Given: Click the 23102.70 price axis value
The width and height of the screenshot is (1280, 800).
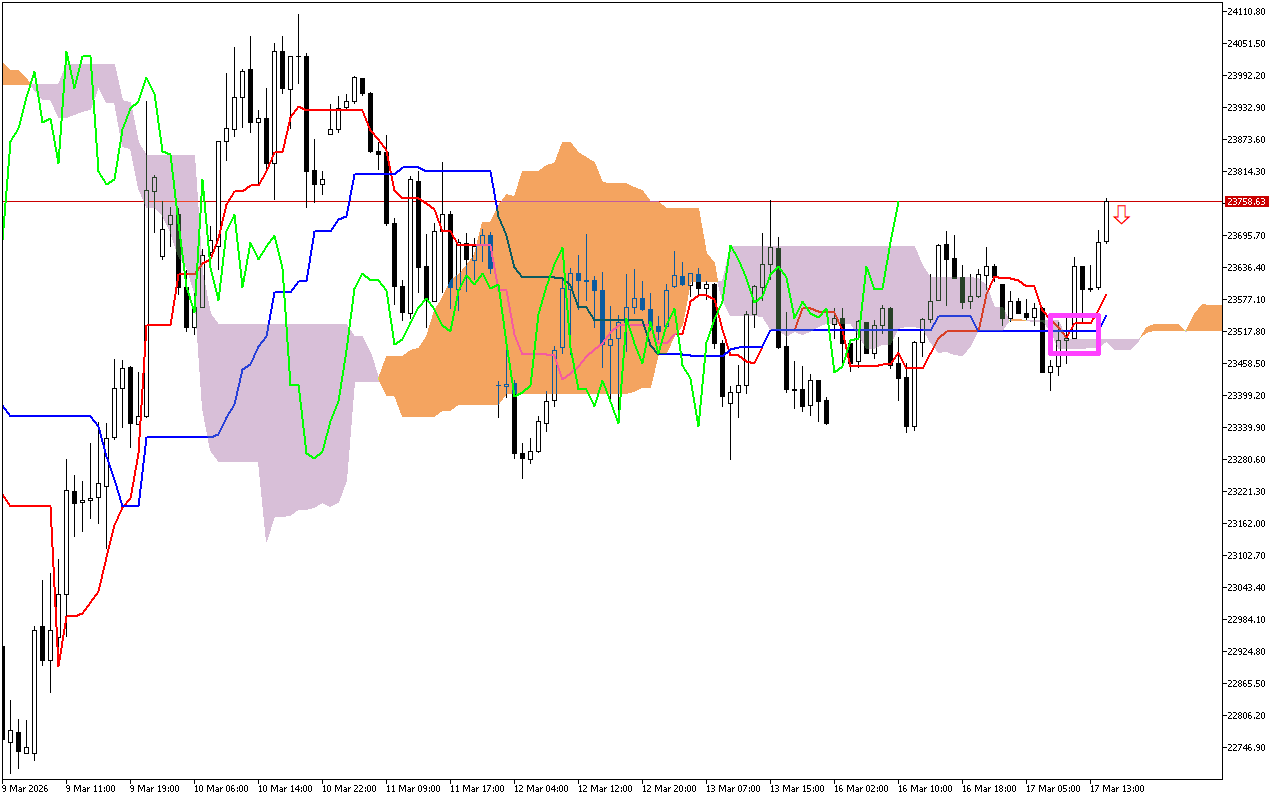Looking at the screenshot, I should [1246, 556].
